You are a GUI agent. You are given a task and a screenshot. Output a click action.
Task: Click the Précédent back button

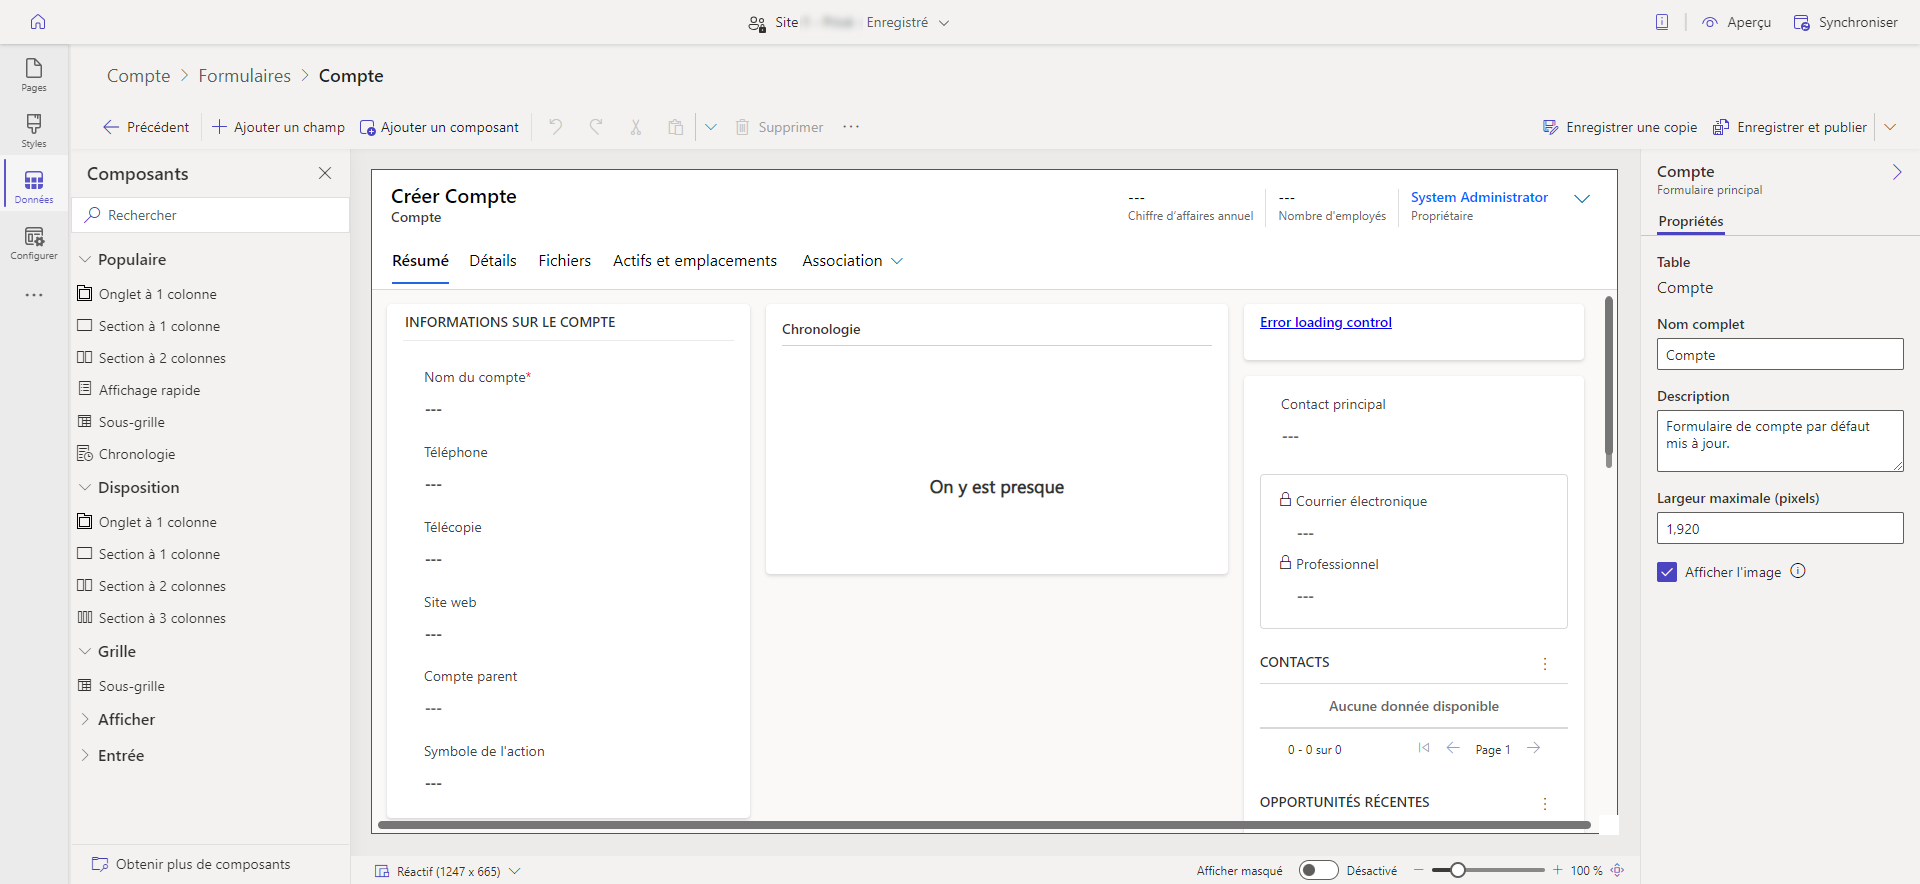click(x=146, y=127)
